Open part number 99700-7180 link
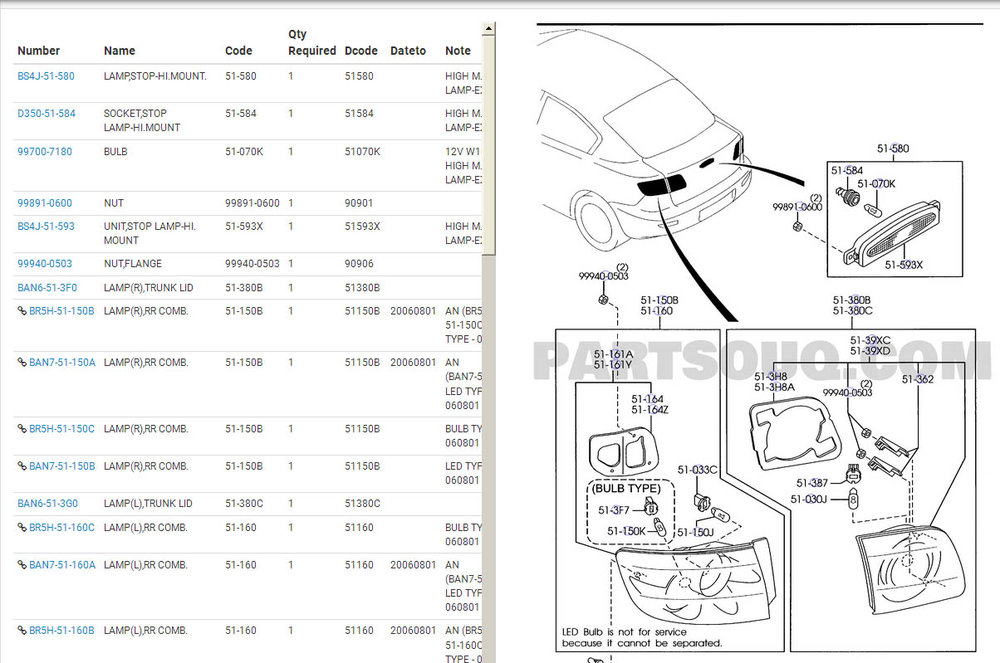Screen dimensions: 1000x663 [45, 152]
